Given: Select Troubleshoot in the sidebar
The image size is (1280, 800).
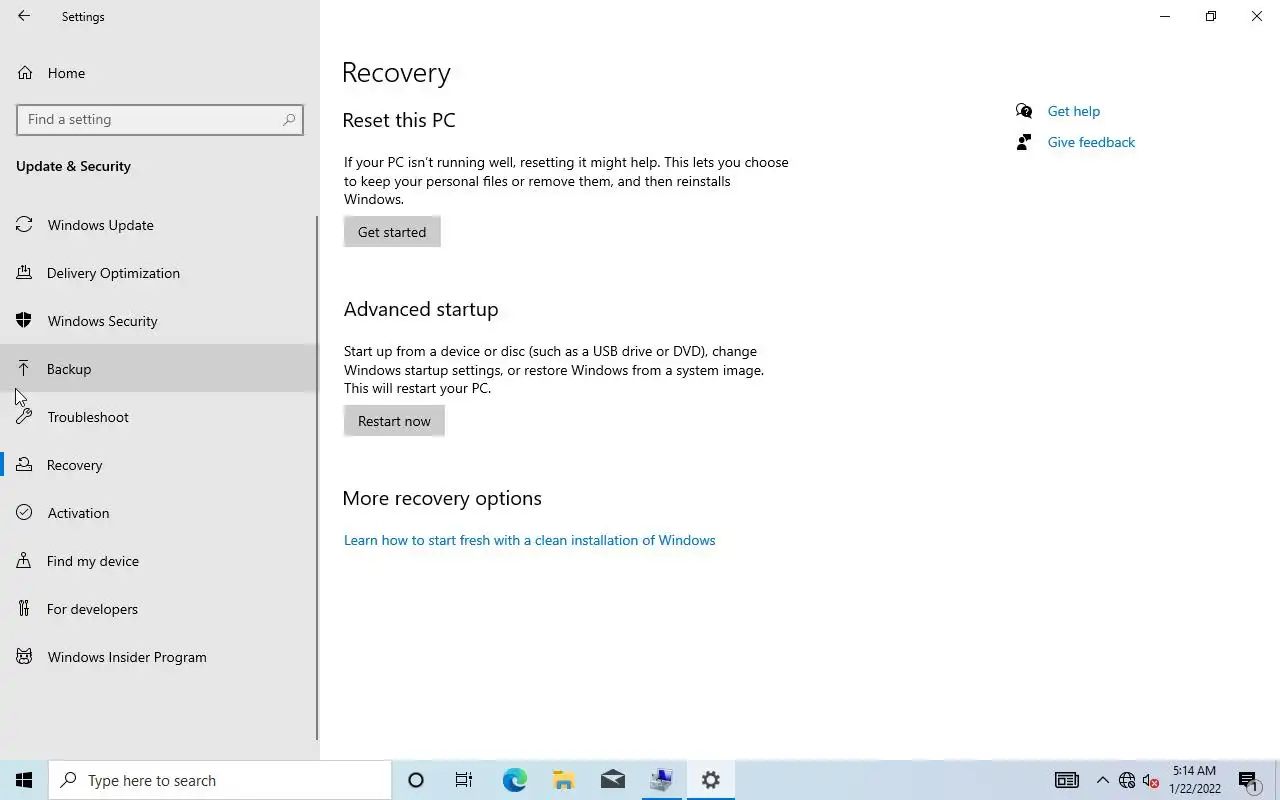Looking at the screenshot, I should click(158, 417).
